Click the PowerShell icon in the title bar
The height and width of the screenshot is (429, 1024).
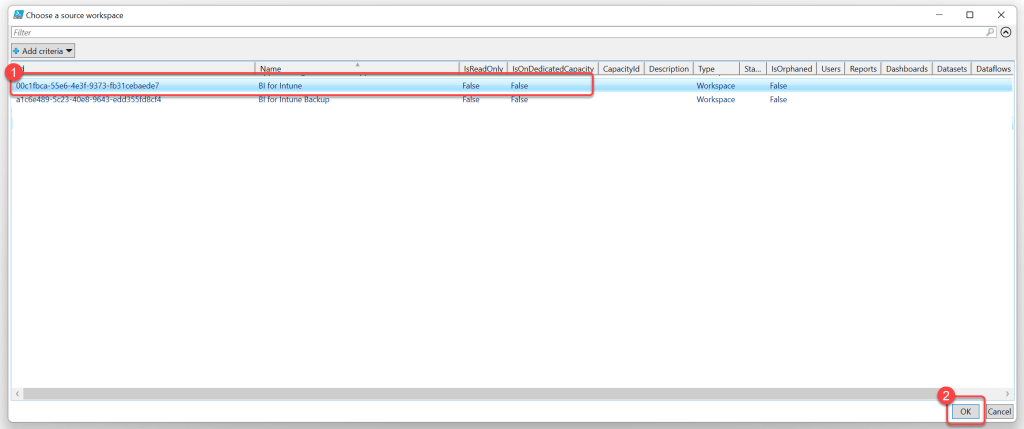[x=17, y=15]
